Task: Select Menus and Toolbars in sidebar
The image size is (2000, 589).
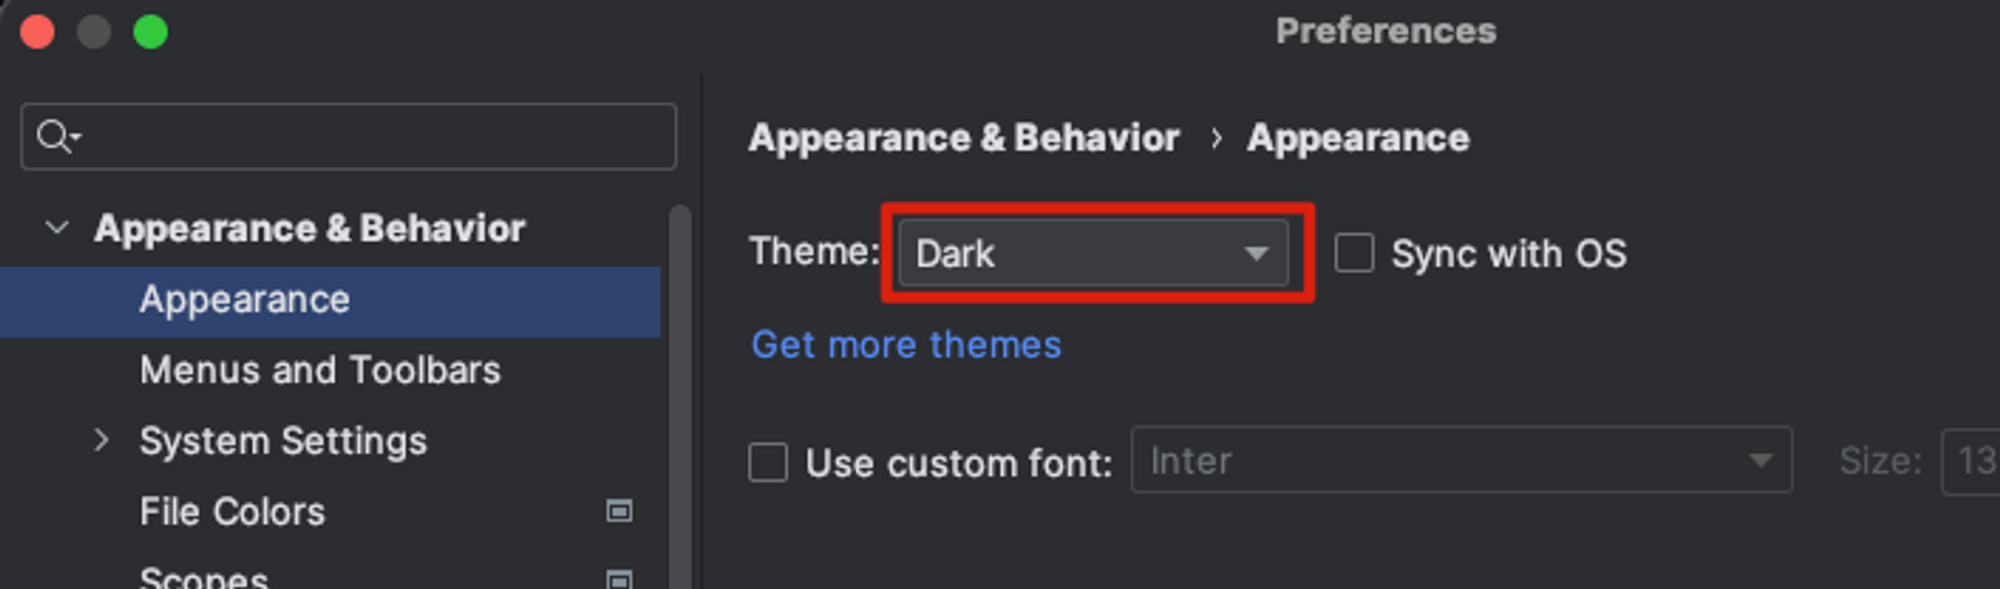Action: click(320, 370)
